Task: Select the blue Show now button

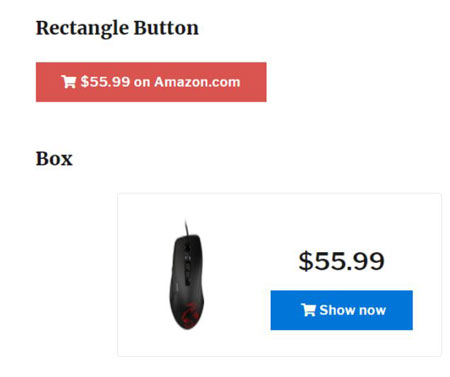Action: pos(341,310)
